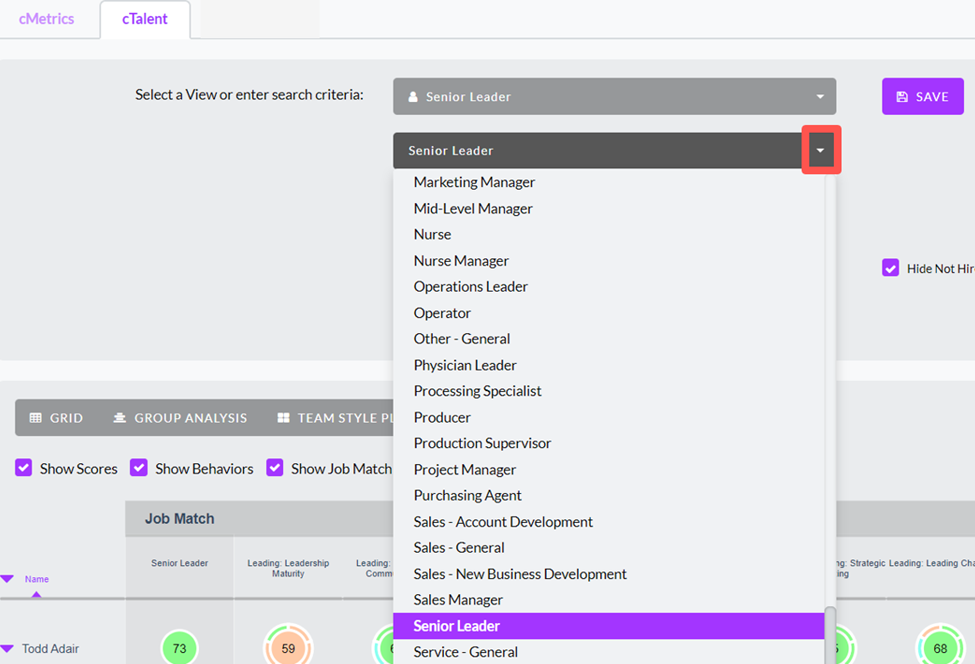975x664 pixels.
Task: Click Todd Adair's Senior Leader score circle of 73
Action: [x=179, y=648]
